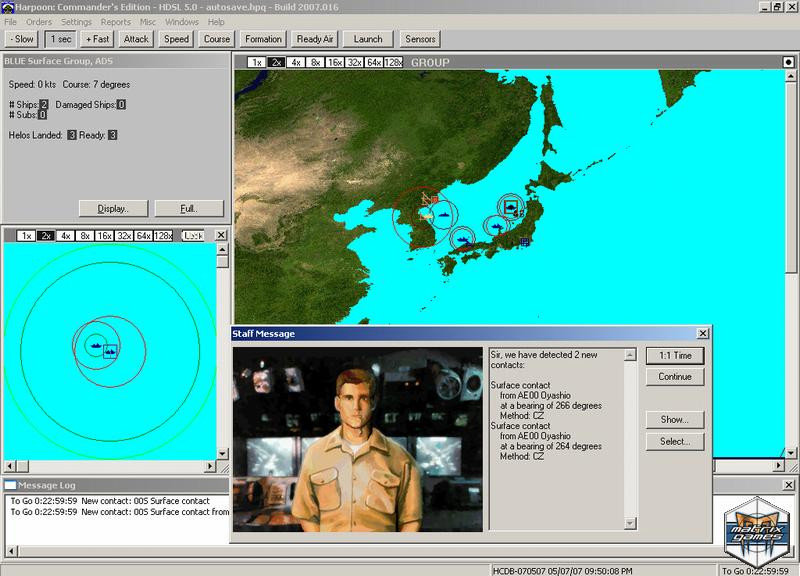Set unit window zoom to 32x

click(x=123, y=236)
